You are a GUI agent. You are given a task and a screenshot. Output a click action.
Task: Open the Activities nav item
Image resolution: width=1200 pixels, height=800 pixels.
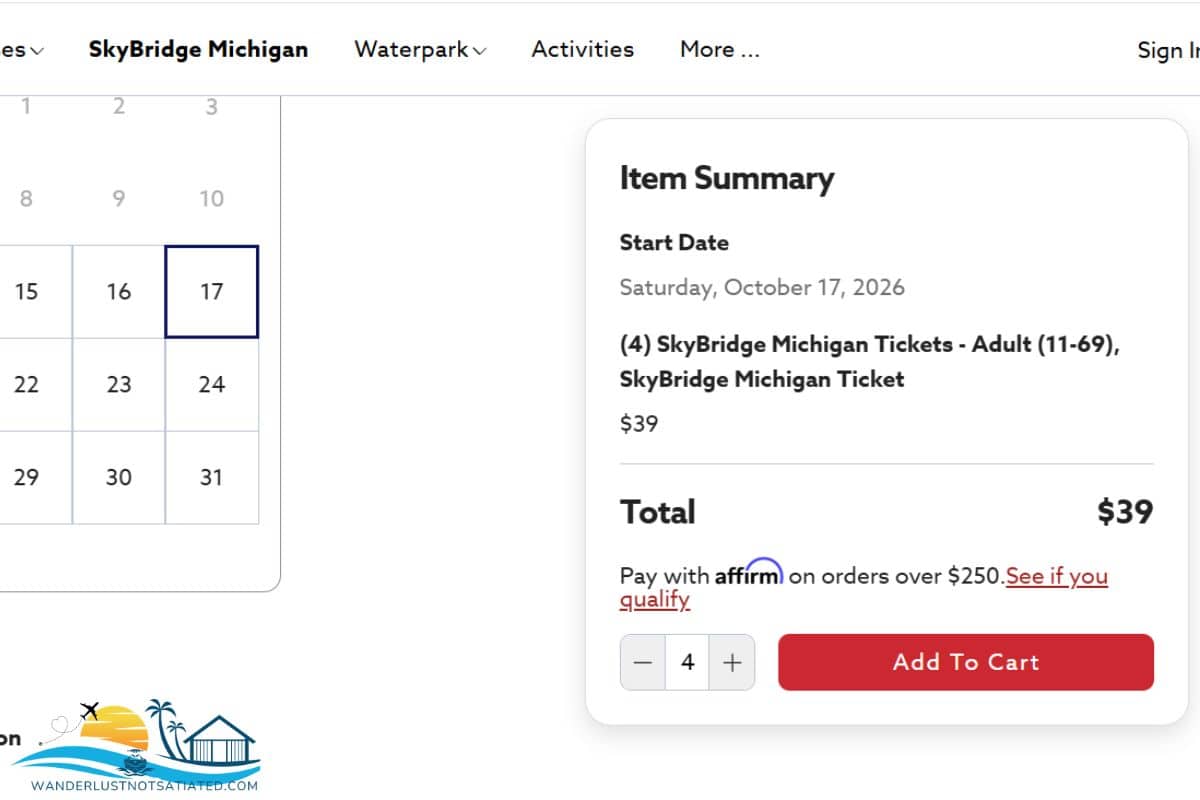[x=582, y=49]
